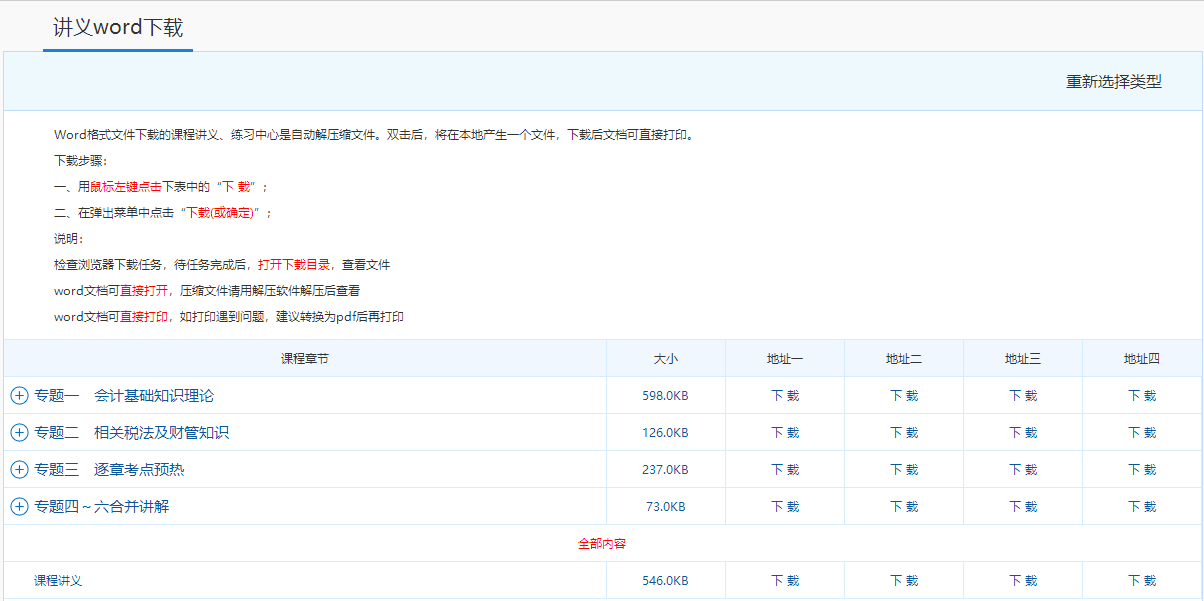Download 专题三 from 地址一
The height and width of the screenshot is (601, 1204).
click(x=784, y=469)
